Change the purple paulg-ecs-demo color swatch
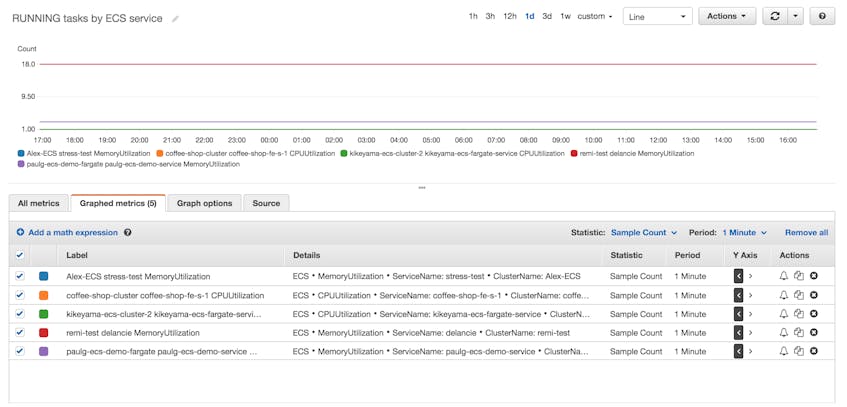Viewport: 847px width, 407px height. click(44, 351)
